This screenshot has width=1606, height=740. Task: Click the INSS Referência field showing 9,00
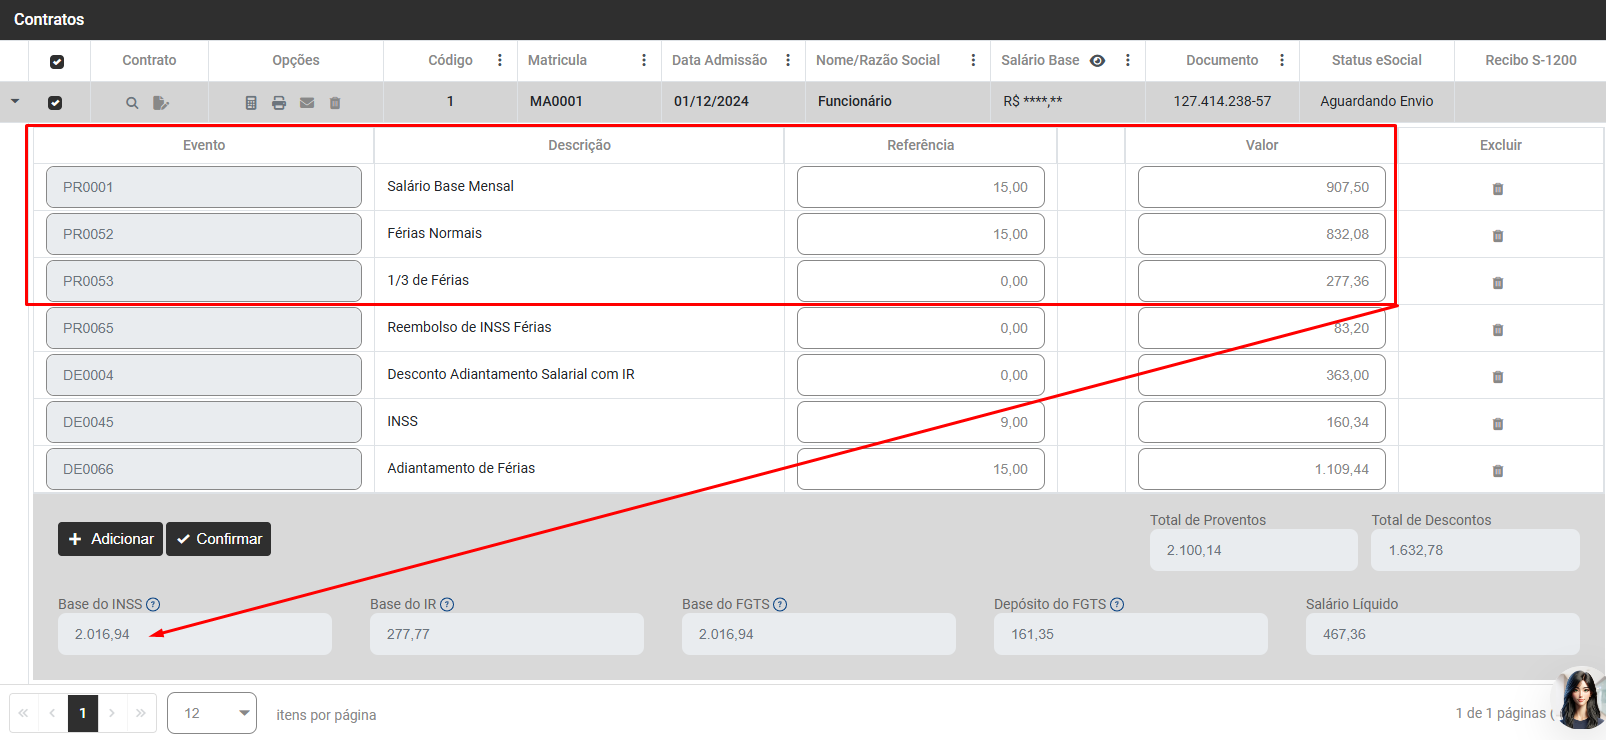point(920,422)
